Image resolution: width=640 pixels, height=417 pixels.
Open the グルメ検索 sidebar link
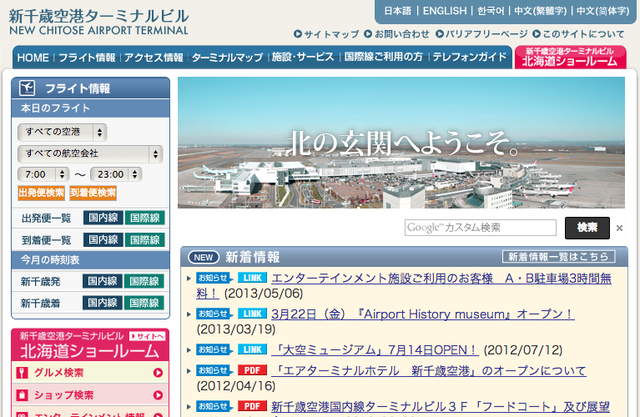[x=90, y=373]
